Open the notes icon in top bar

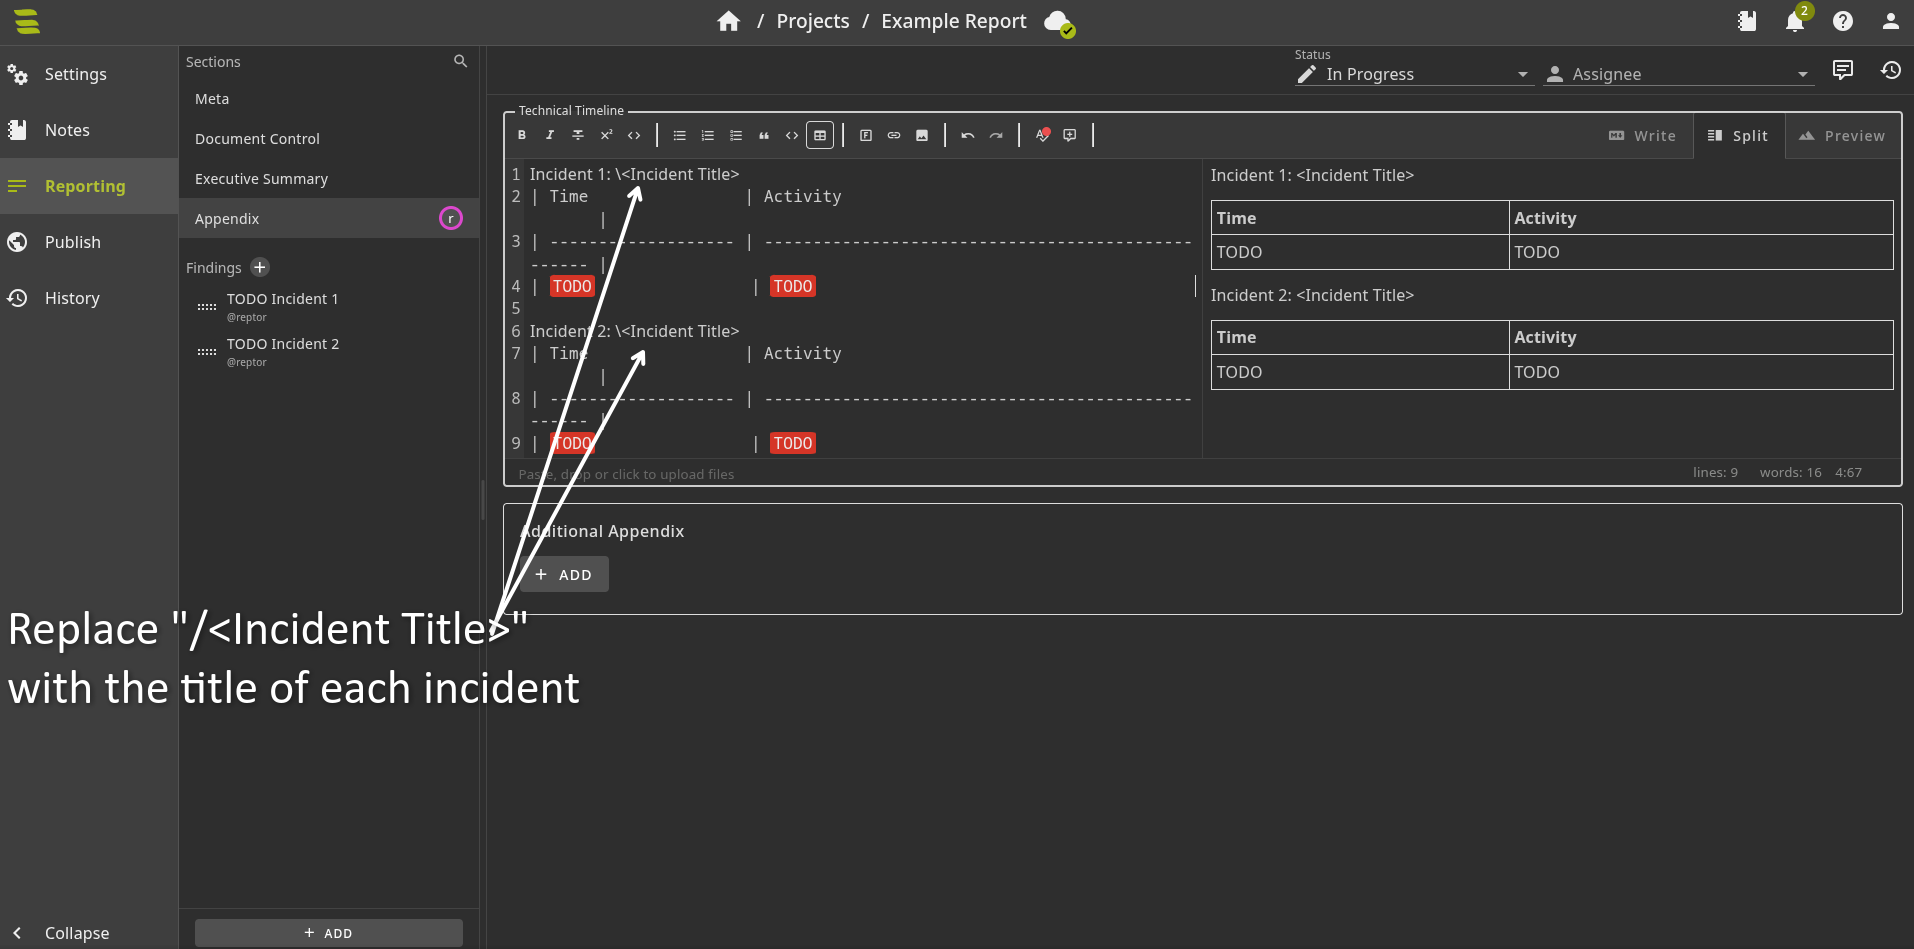click(x=1747, y=21)
